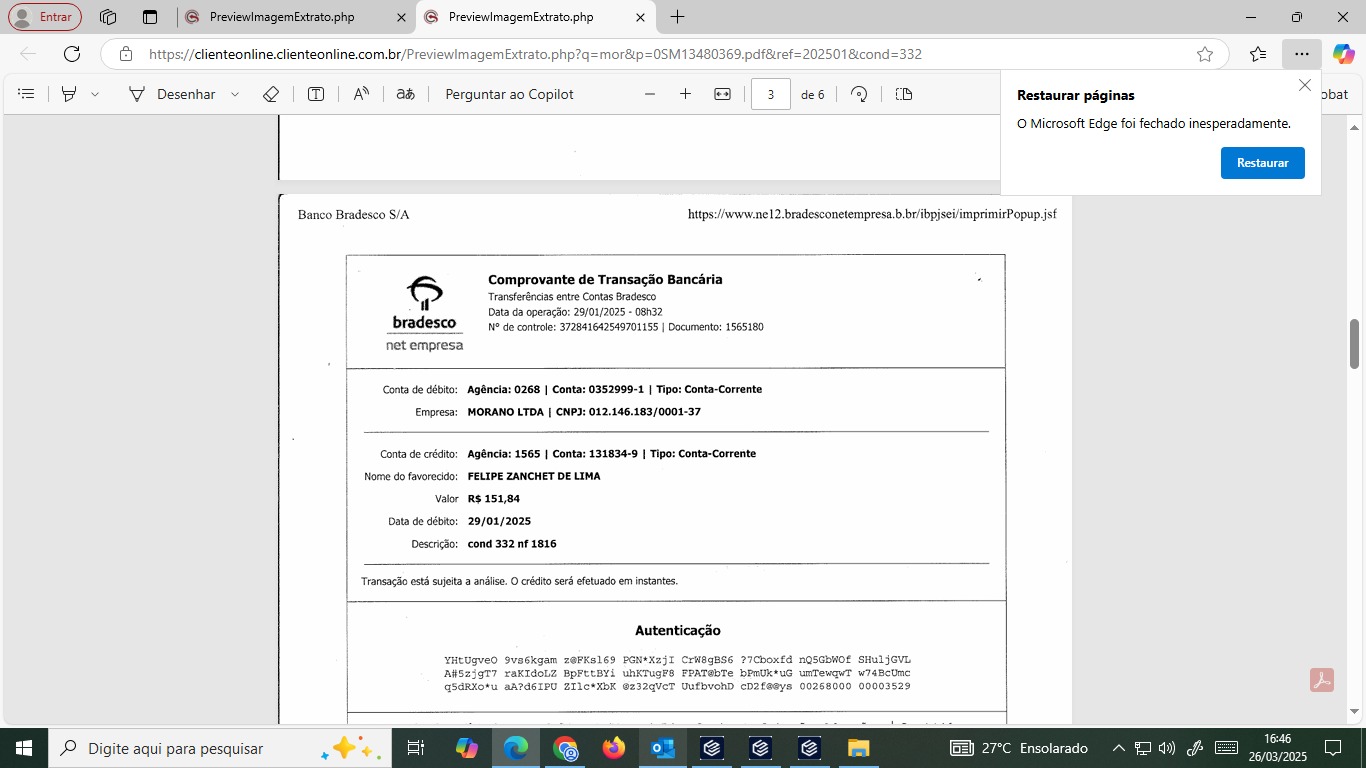The width and height of the screenshot is (1366, 768).
Task: Select the description cond 332 nf 1816
Action: coord(512,544)
